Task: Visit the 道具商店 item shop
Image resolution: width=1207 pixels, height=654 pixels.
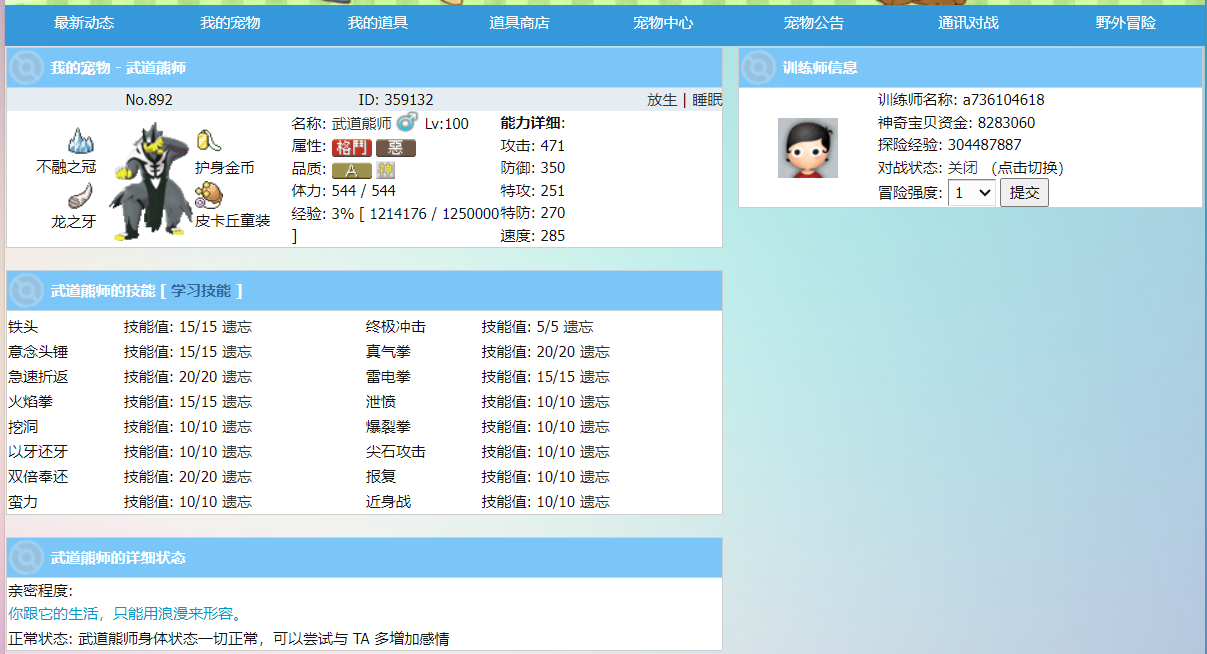Action: [x=519, y=23]
